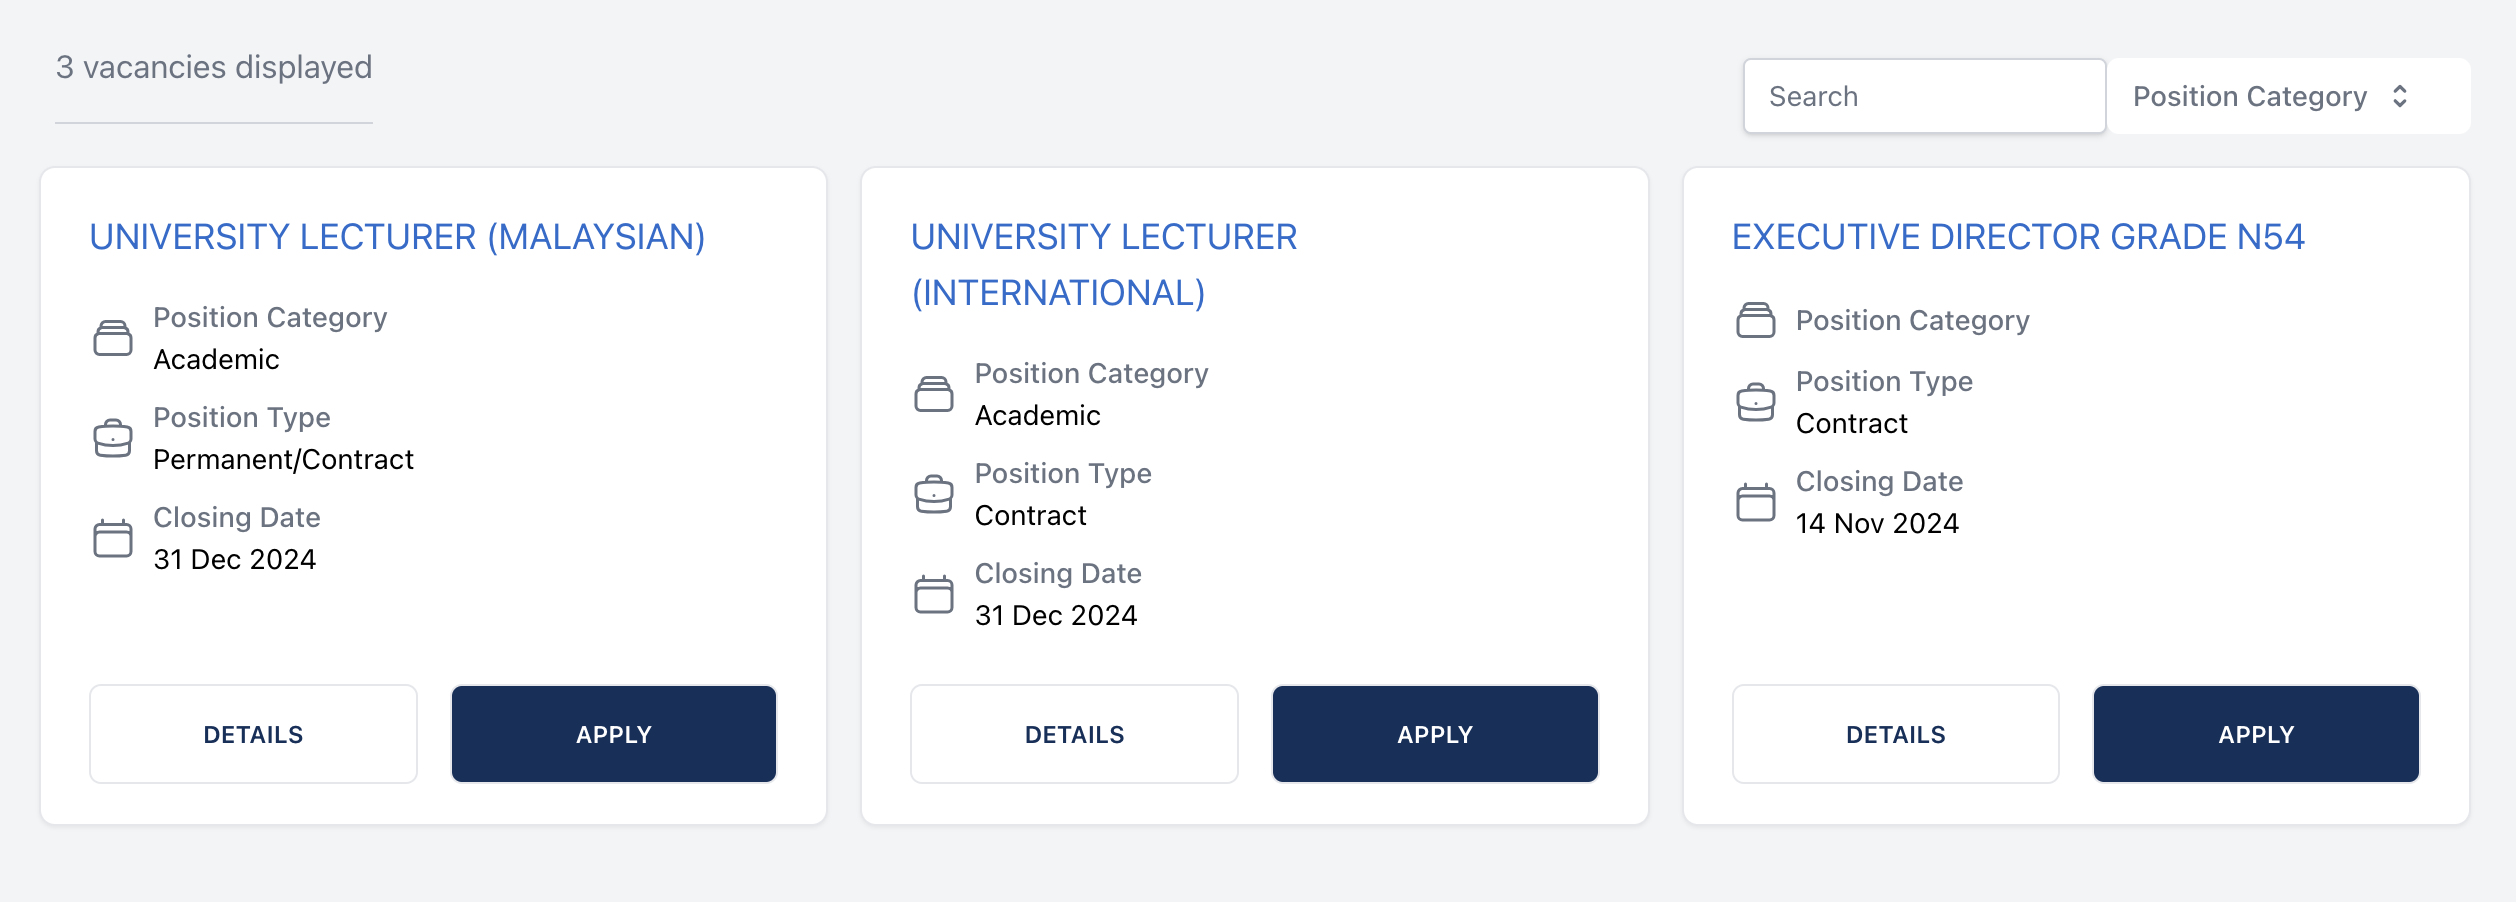Apply for University Lecturer (Malaysian)
This screenshot has height=902, width=2516.
click(x=613, y=734)
